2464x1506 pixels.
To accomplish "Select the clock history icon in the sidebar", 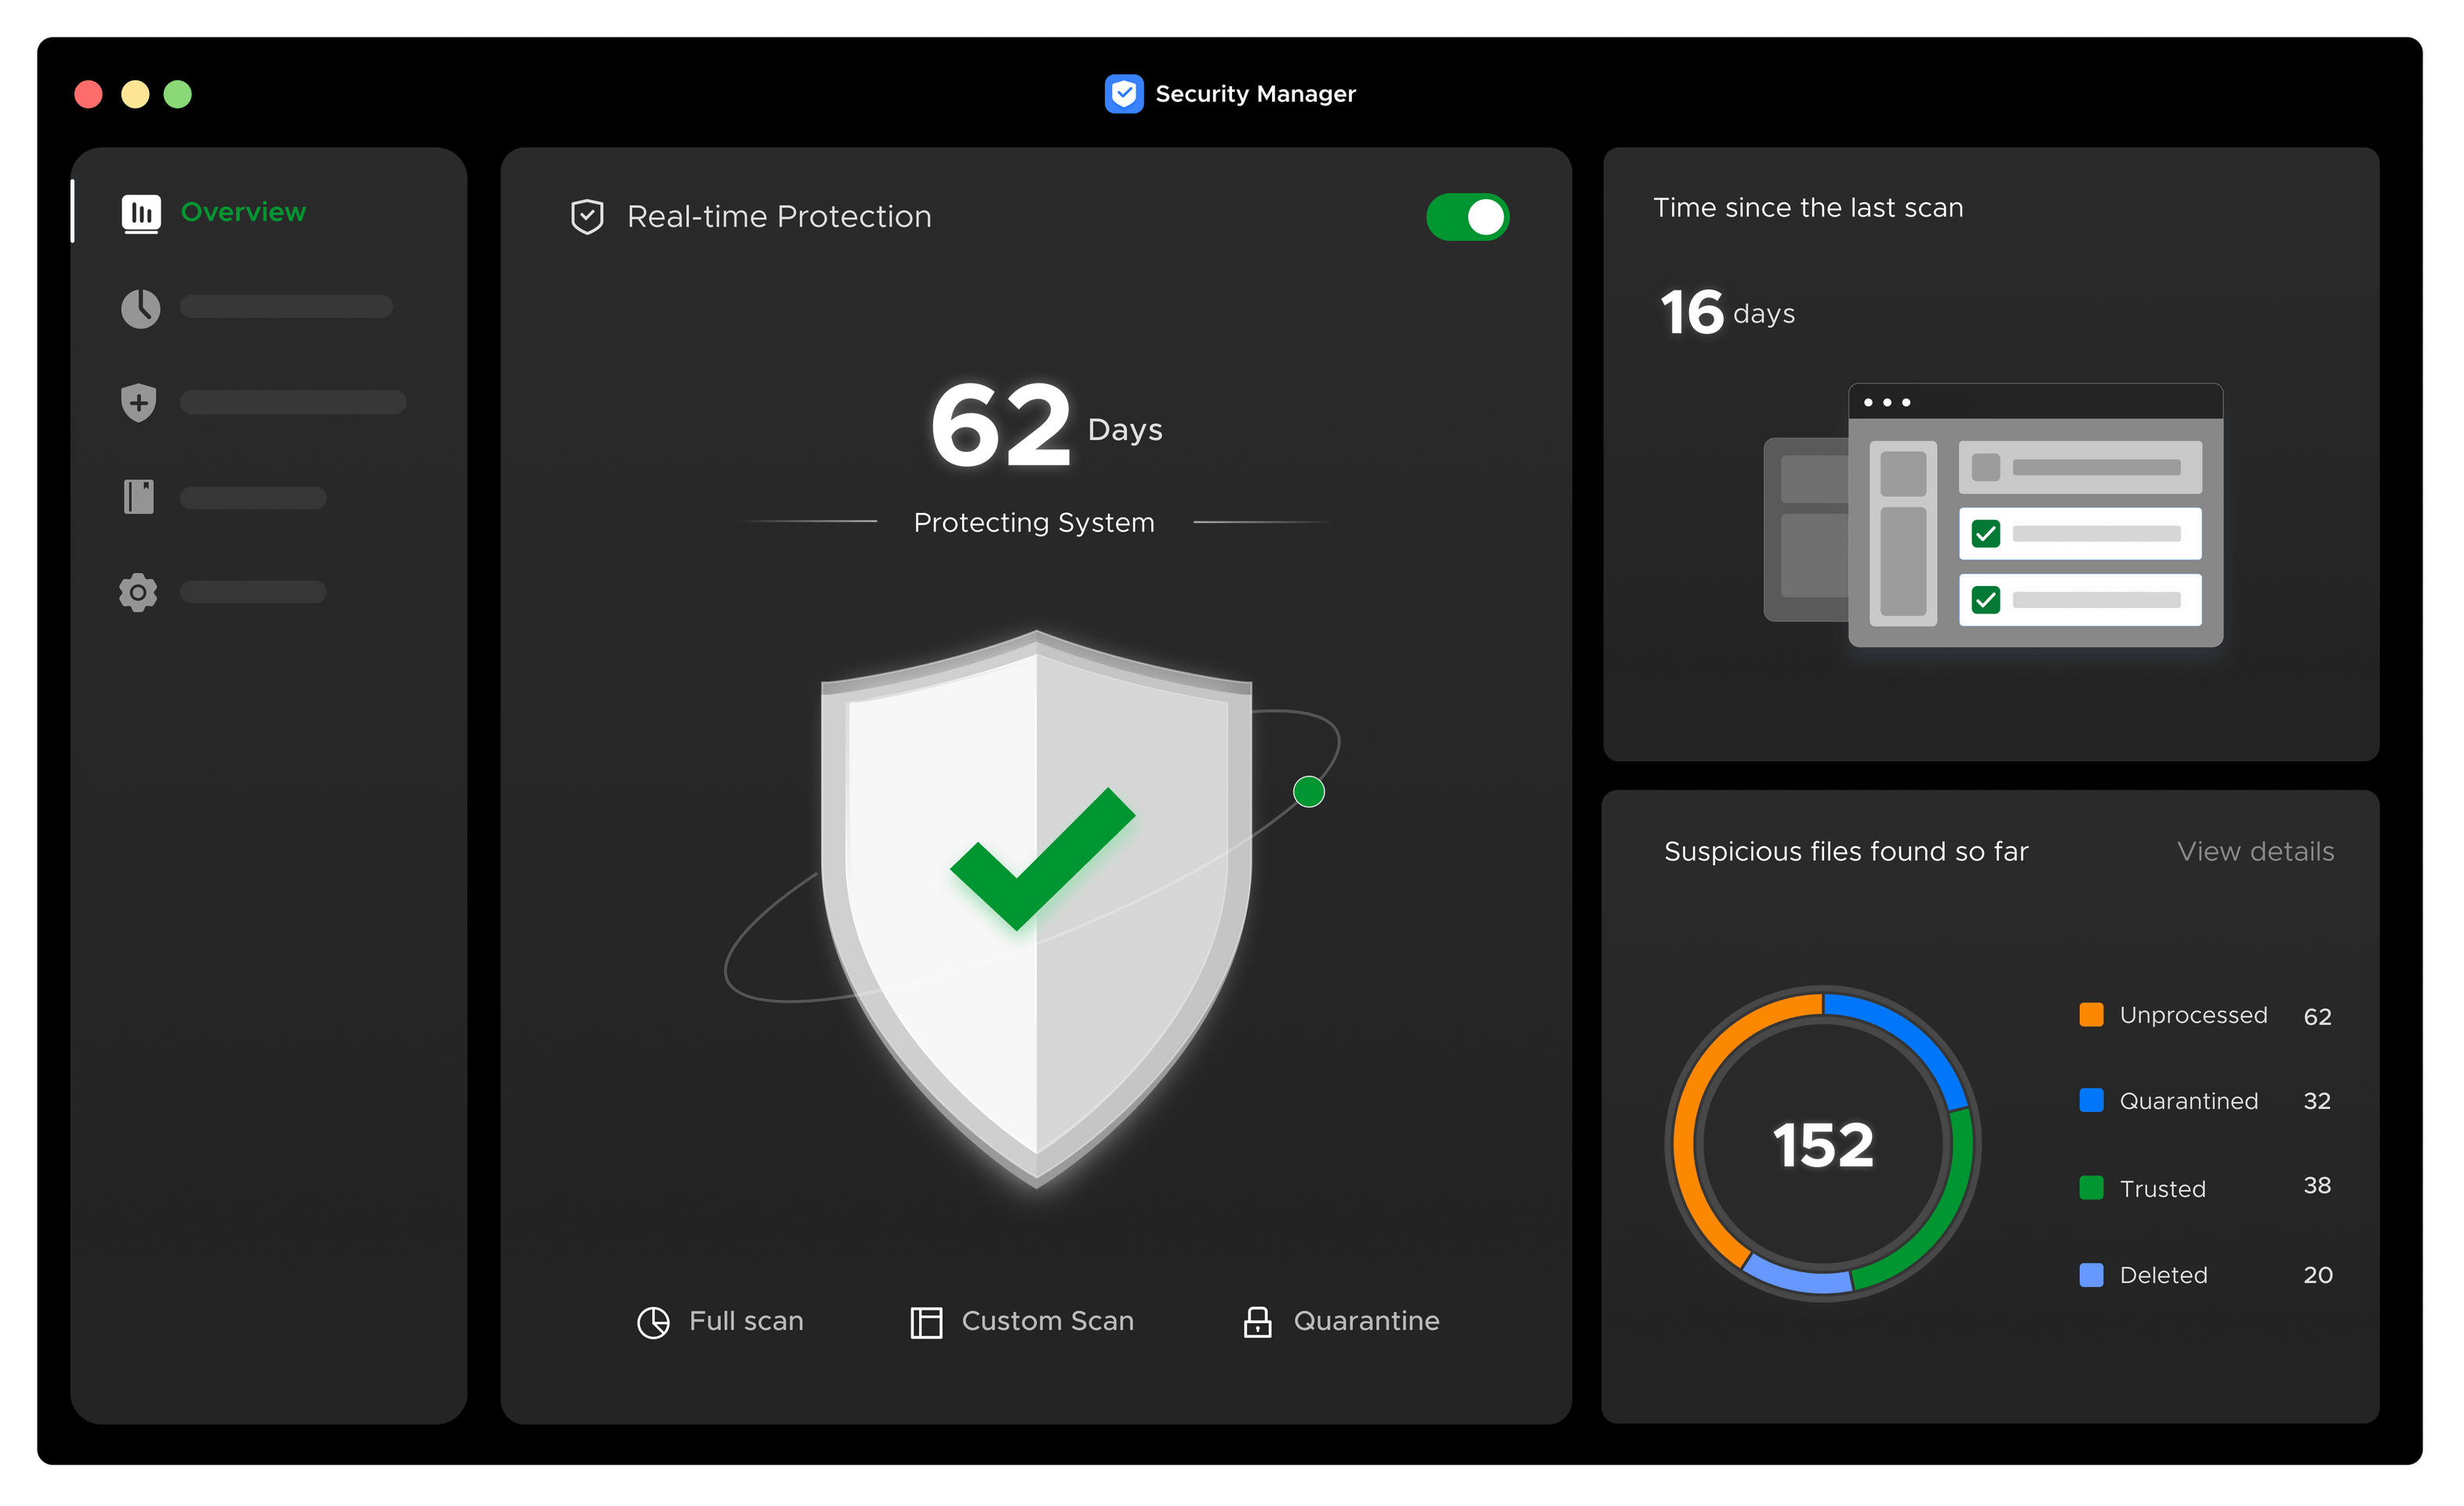I will coord(140,308).
